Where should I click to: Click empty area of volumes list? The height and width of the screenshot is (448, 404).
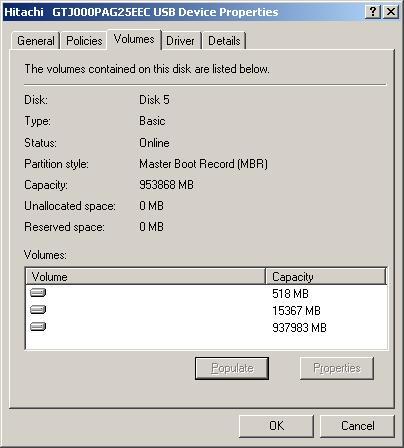(x=206, y=342)
